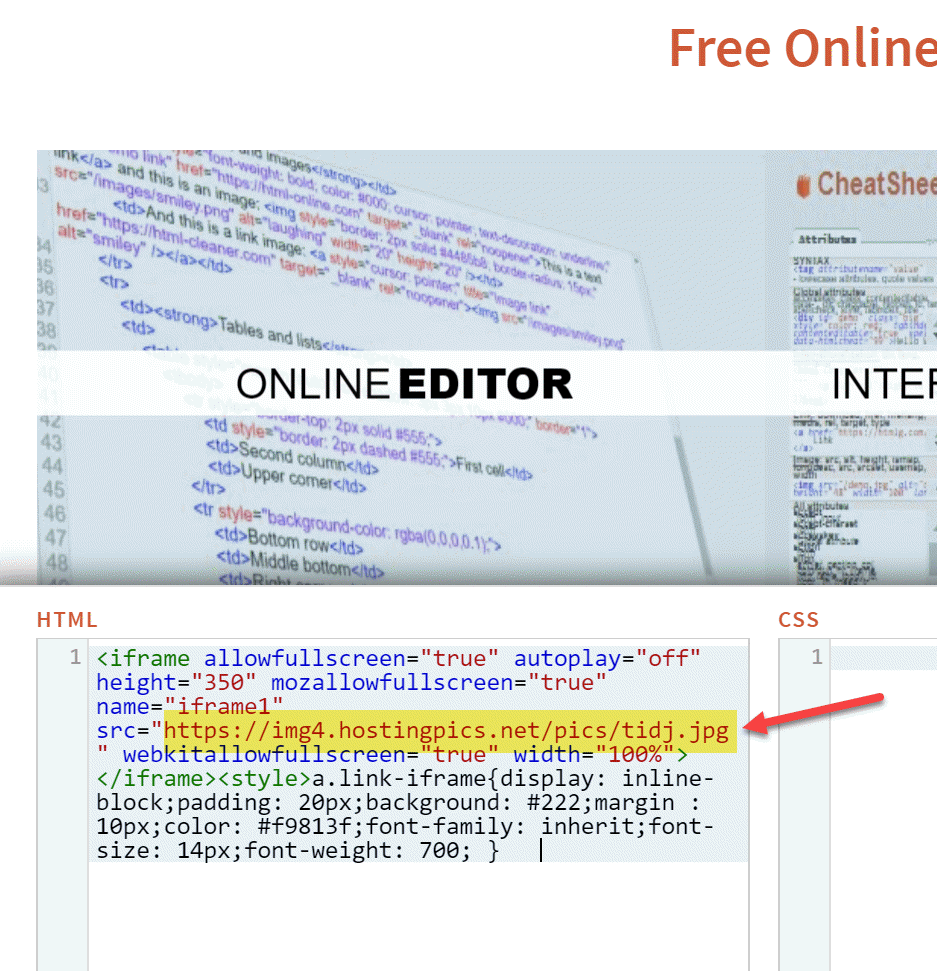Screen dimensions: 937x971
Task: Click the red arrow annotation
Action: pos(818,714)
